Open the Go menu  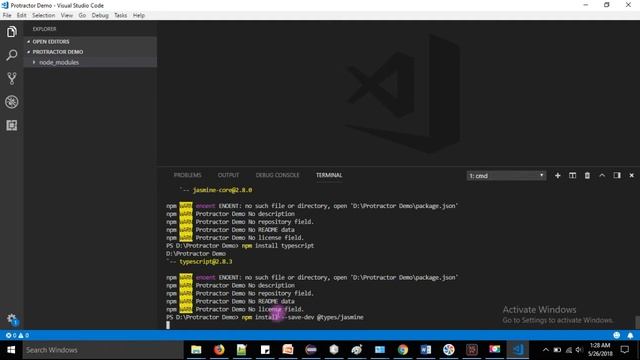pos(82,16)
